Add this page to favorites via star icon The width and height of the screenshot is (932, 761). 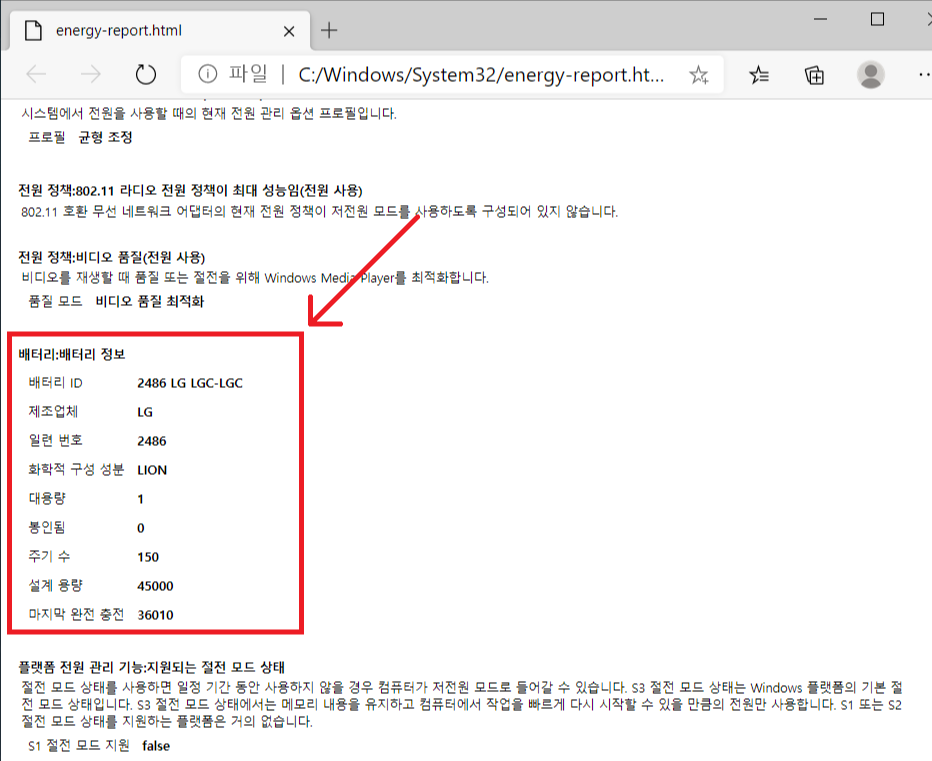coord(698,74)
